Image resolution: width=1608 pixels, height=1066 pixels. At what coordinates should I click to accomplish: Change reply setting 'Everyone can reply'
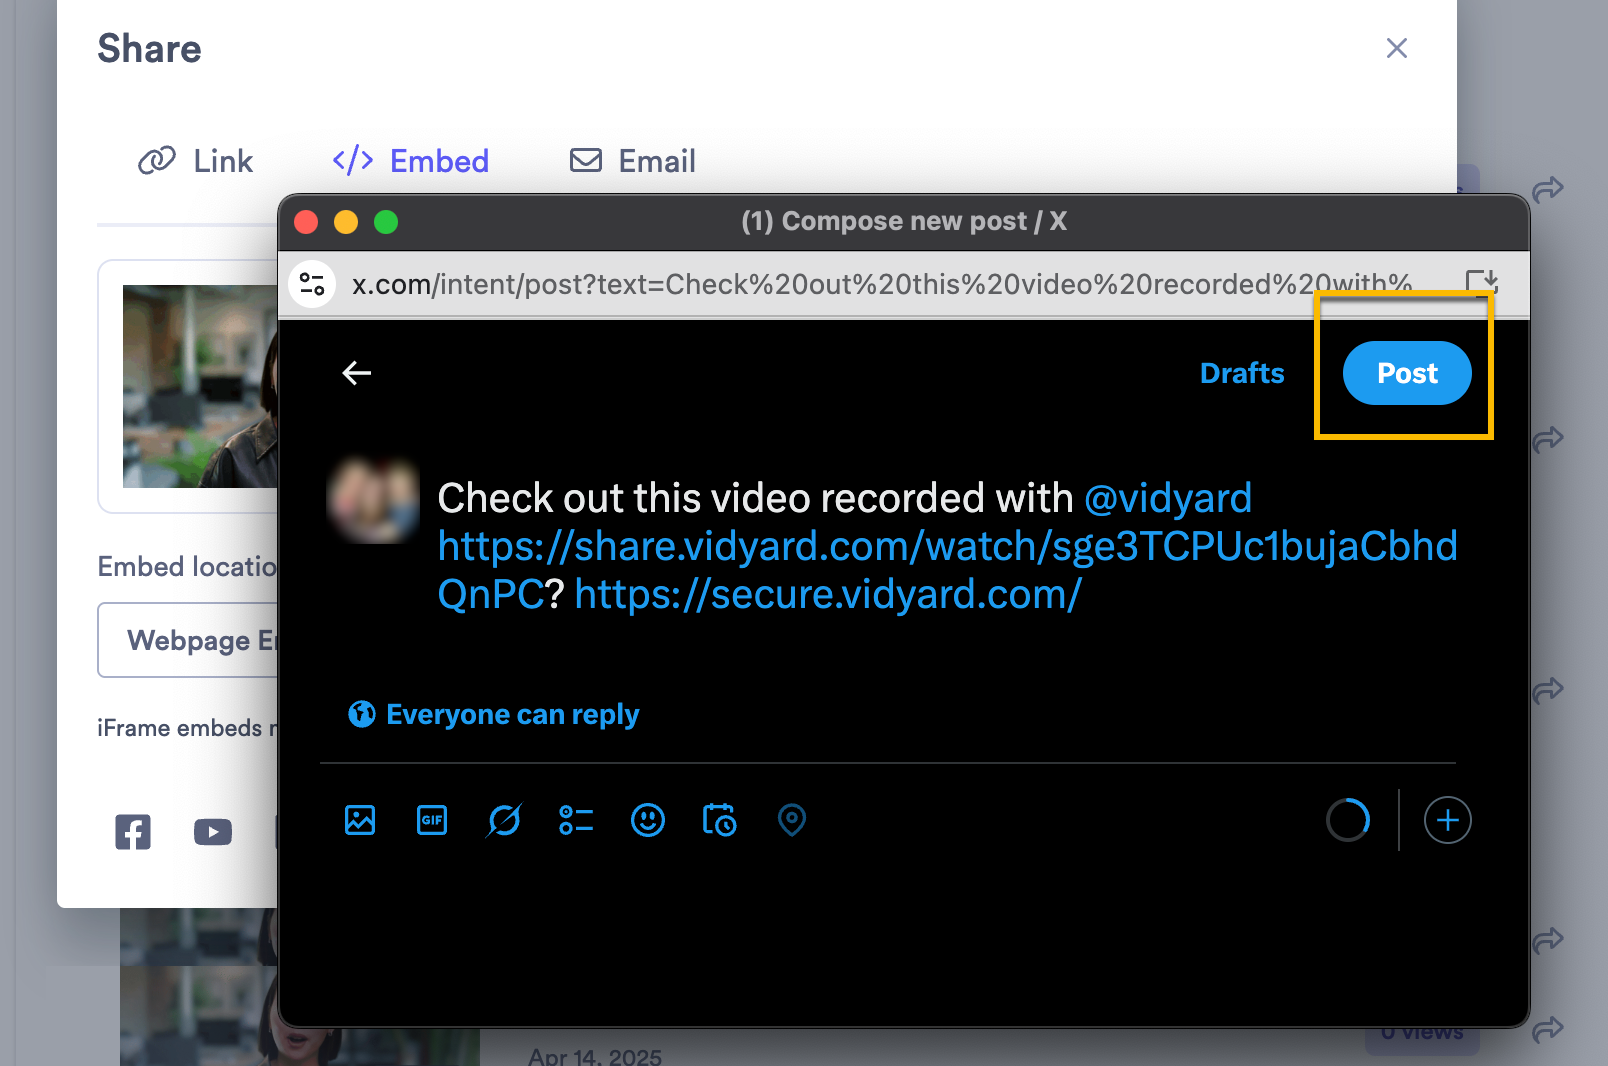pos(494,714)
